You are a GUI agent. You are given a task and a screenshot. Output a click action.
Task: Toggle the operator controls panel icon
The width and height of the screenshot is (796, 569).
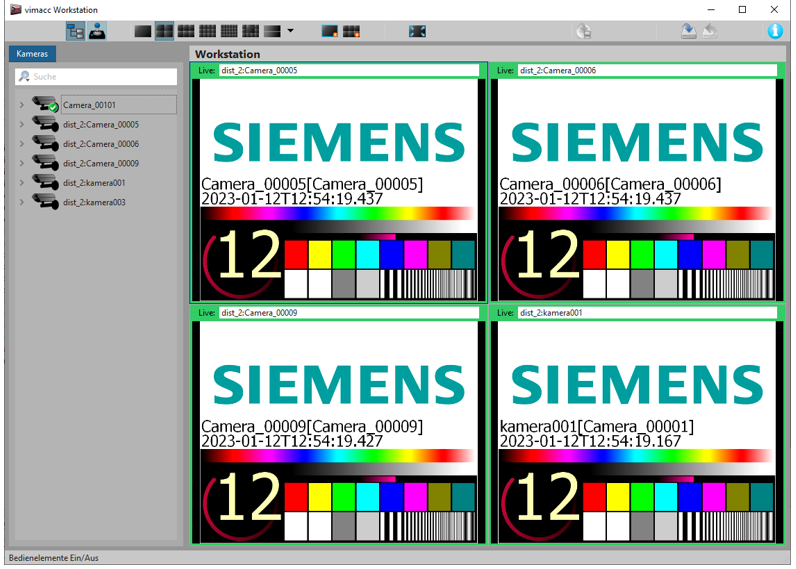coord(97,31)
